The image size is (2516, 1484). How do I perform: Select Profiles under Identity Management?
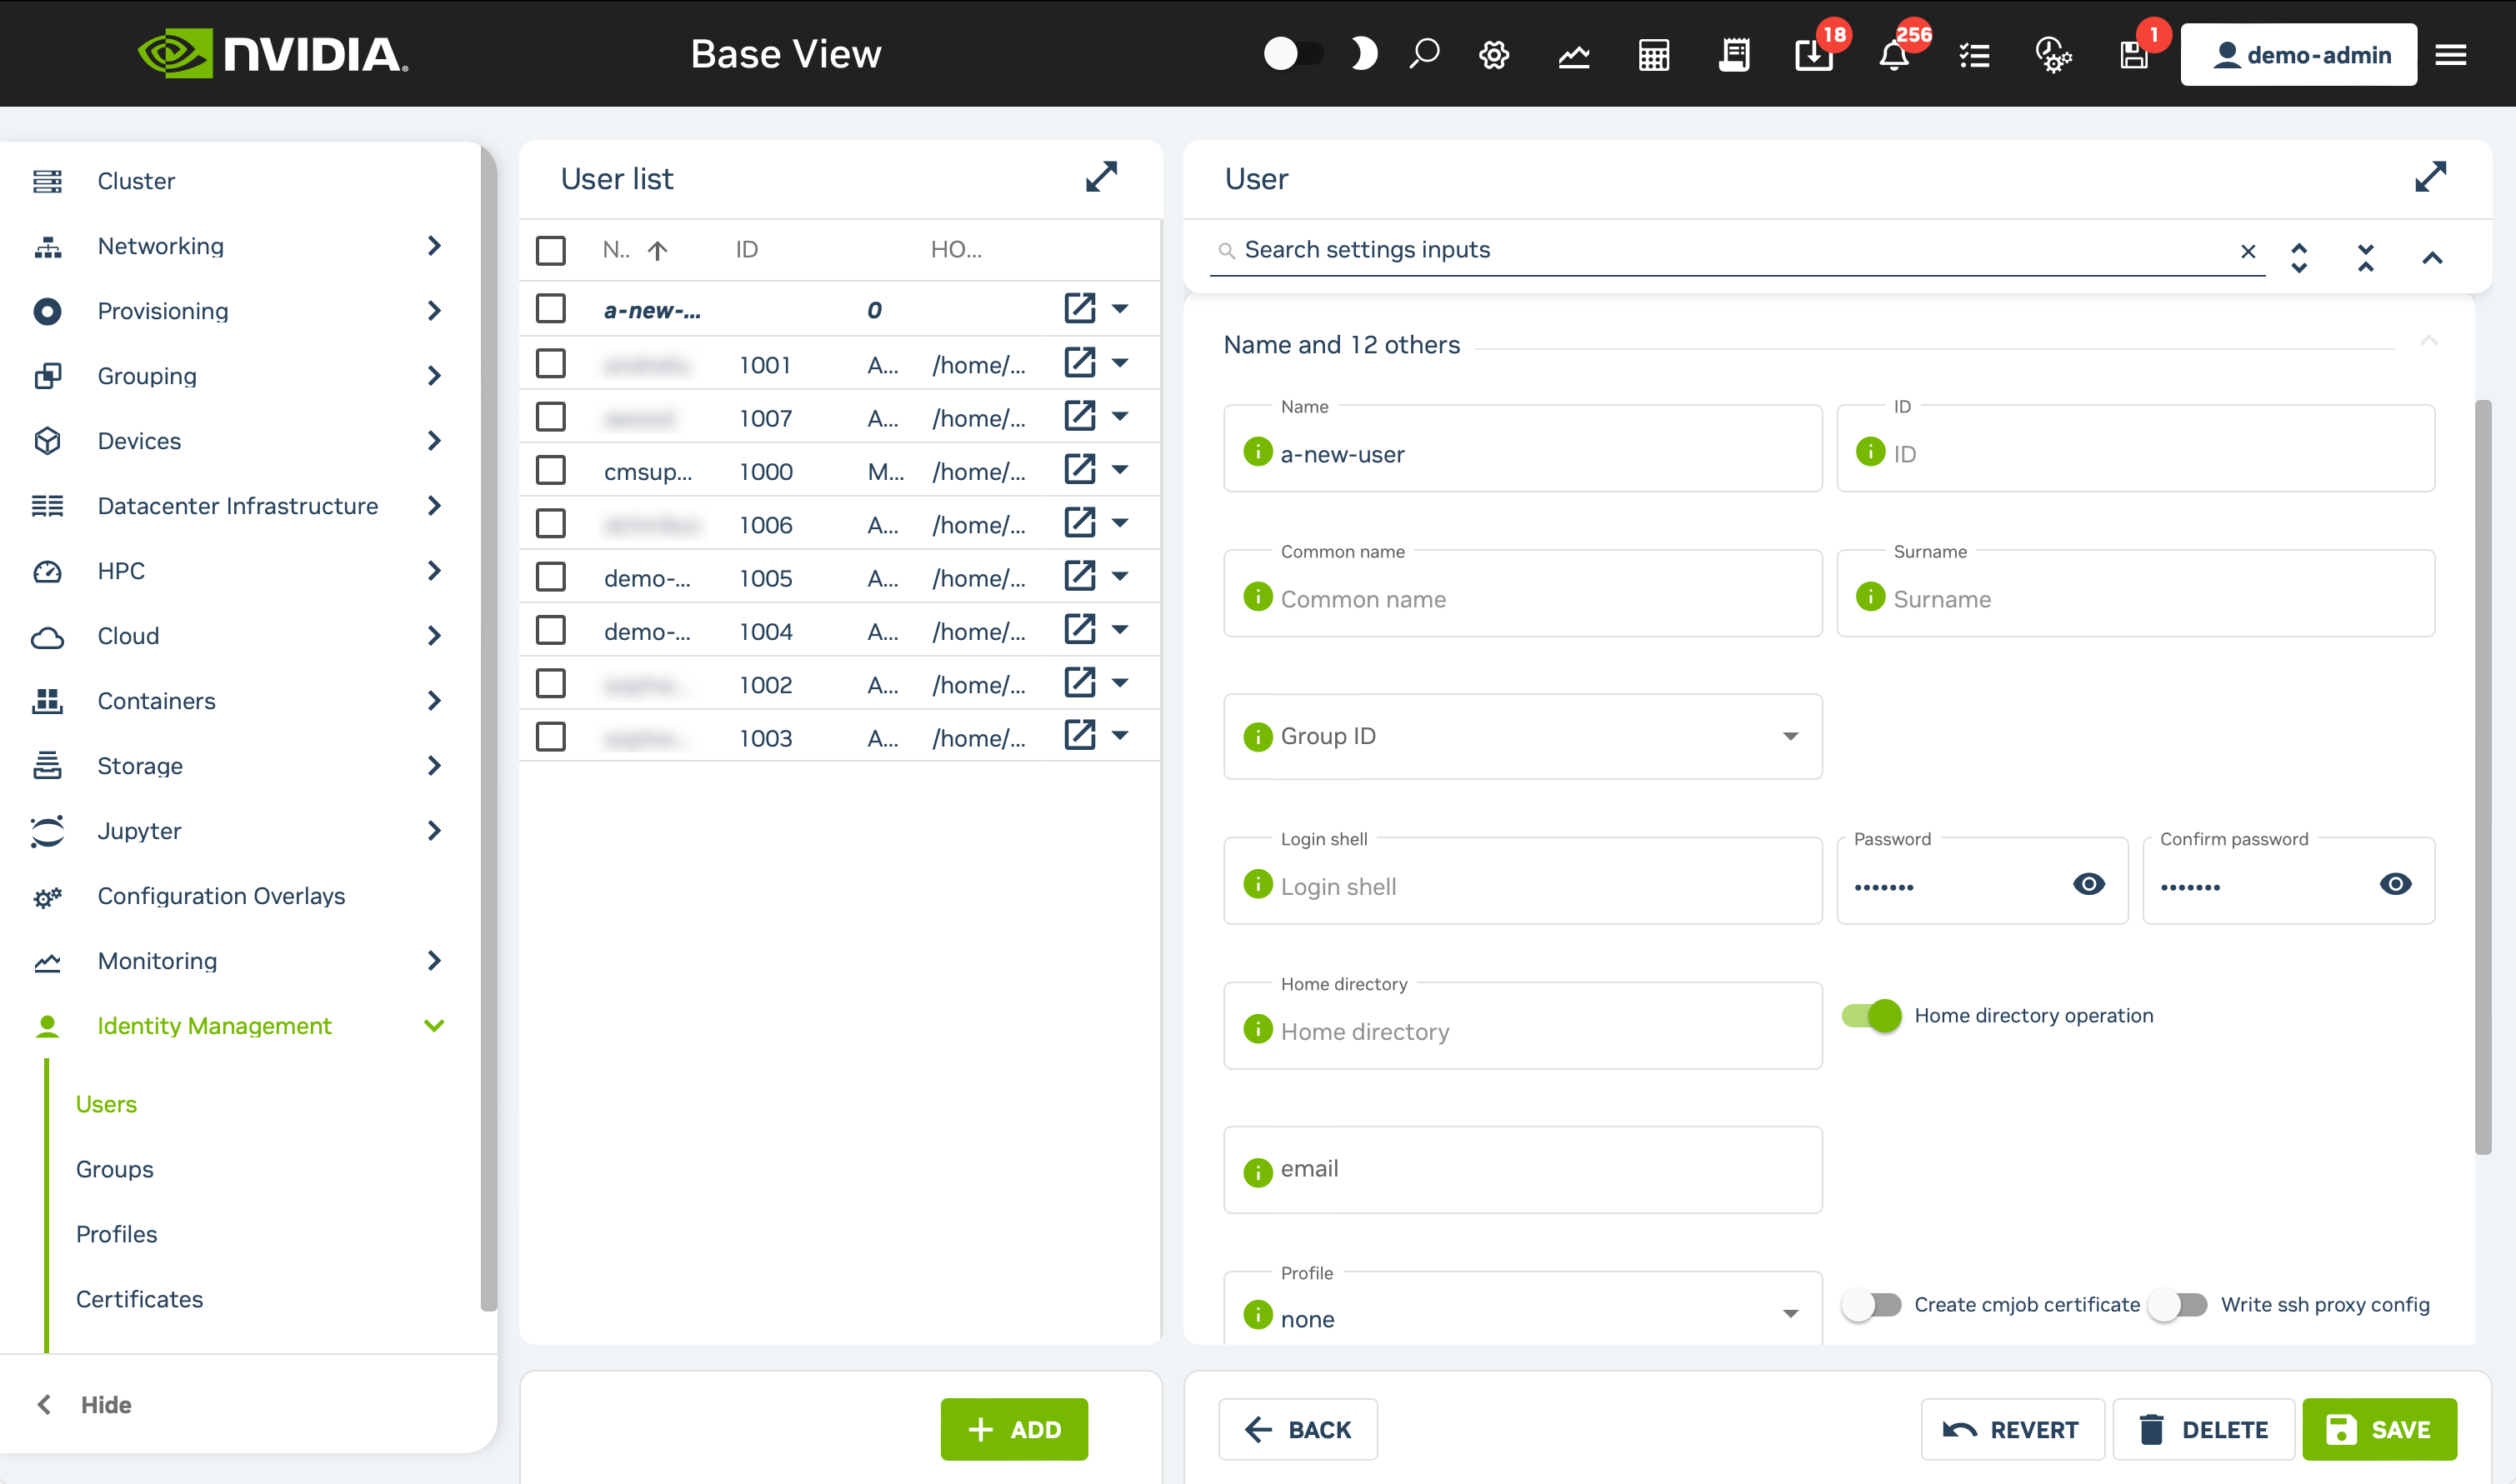pos(117,1234)
